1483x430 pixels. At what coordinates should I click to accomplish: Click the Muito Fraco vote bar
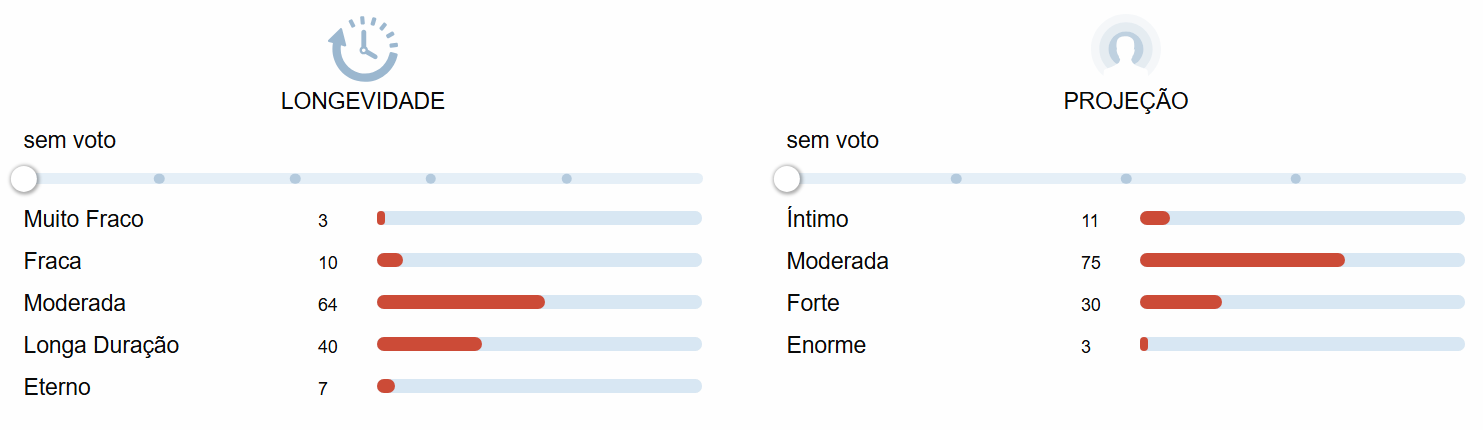point(539,218)
